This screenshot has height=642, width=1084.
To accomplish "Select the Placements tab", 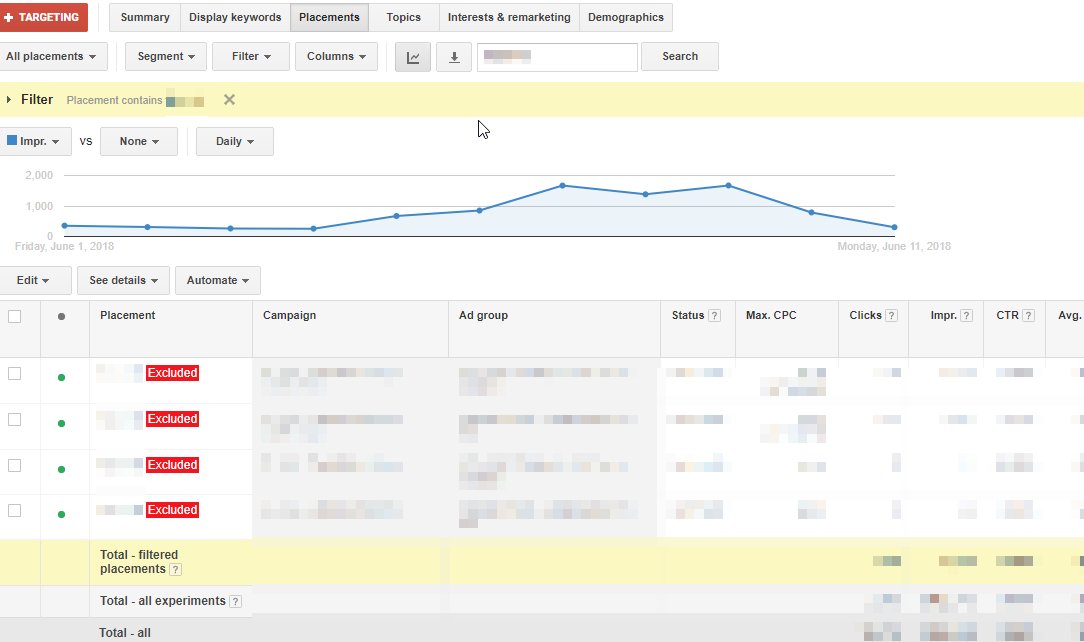I will [329, 17].
